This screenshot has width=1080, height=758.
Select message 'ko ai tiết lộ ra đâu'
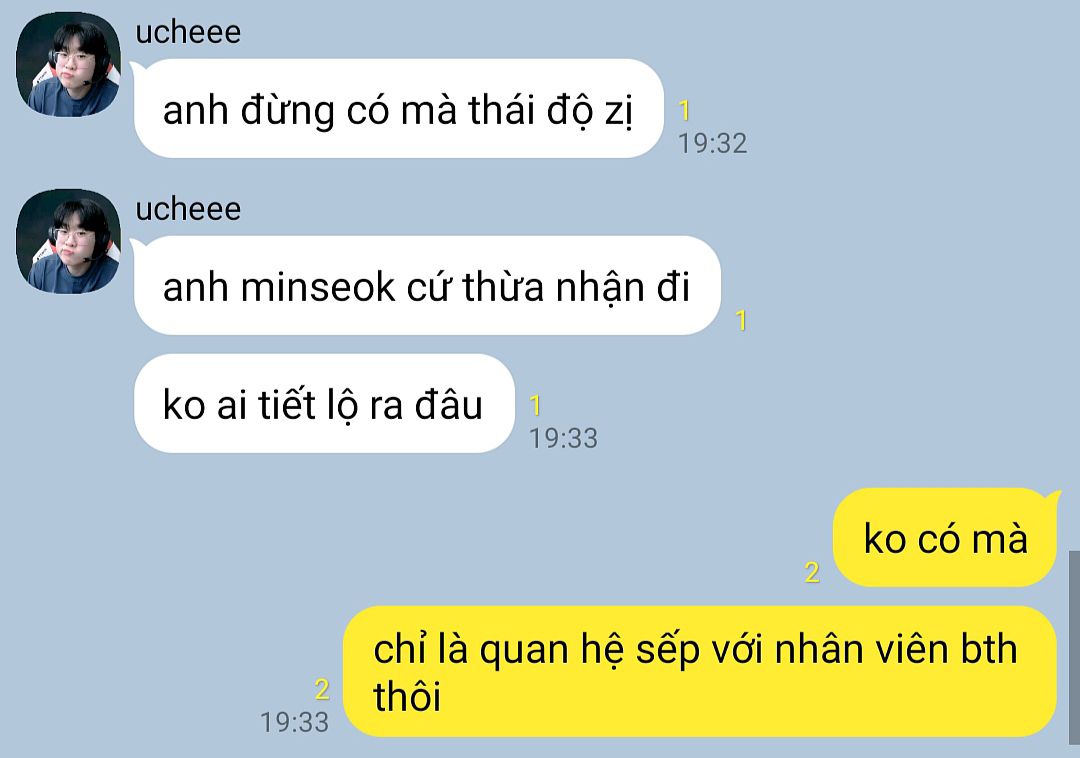324,403
